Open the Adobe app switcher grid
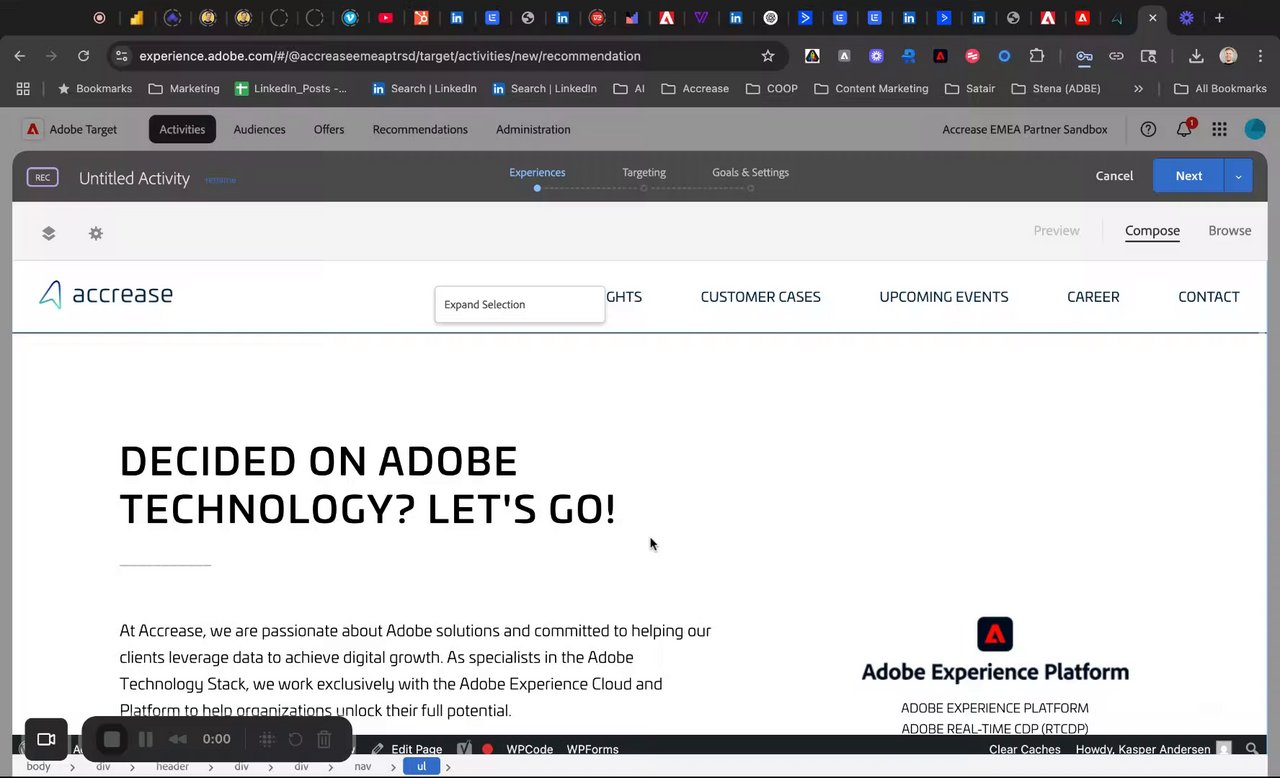Screen dimensions: 1280x778 pyautogui.click(x=1219, y=129)
